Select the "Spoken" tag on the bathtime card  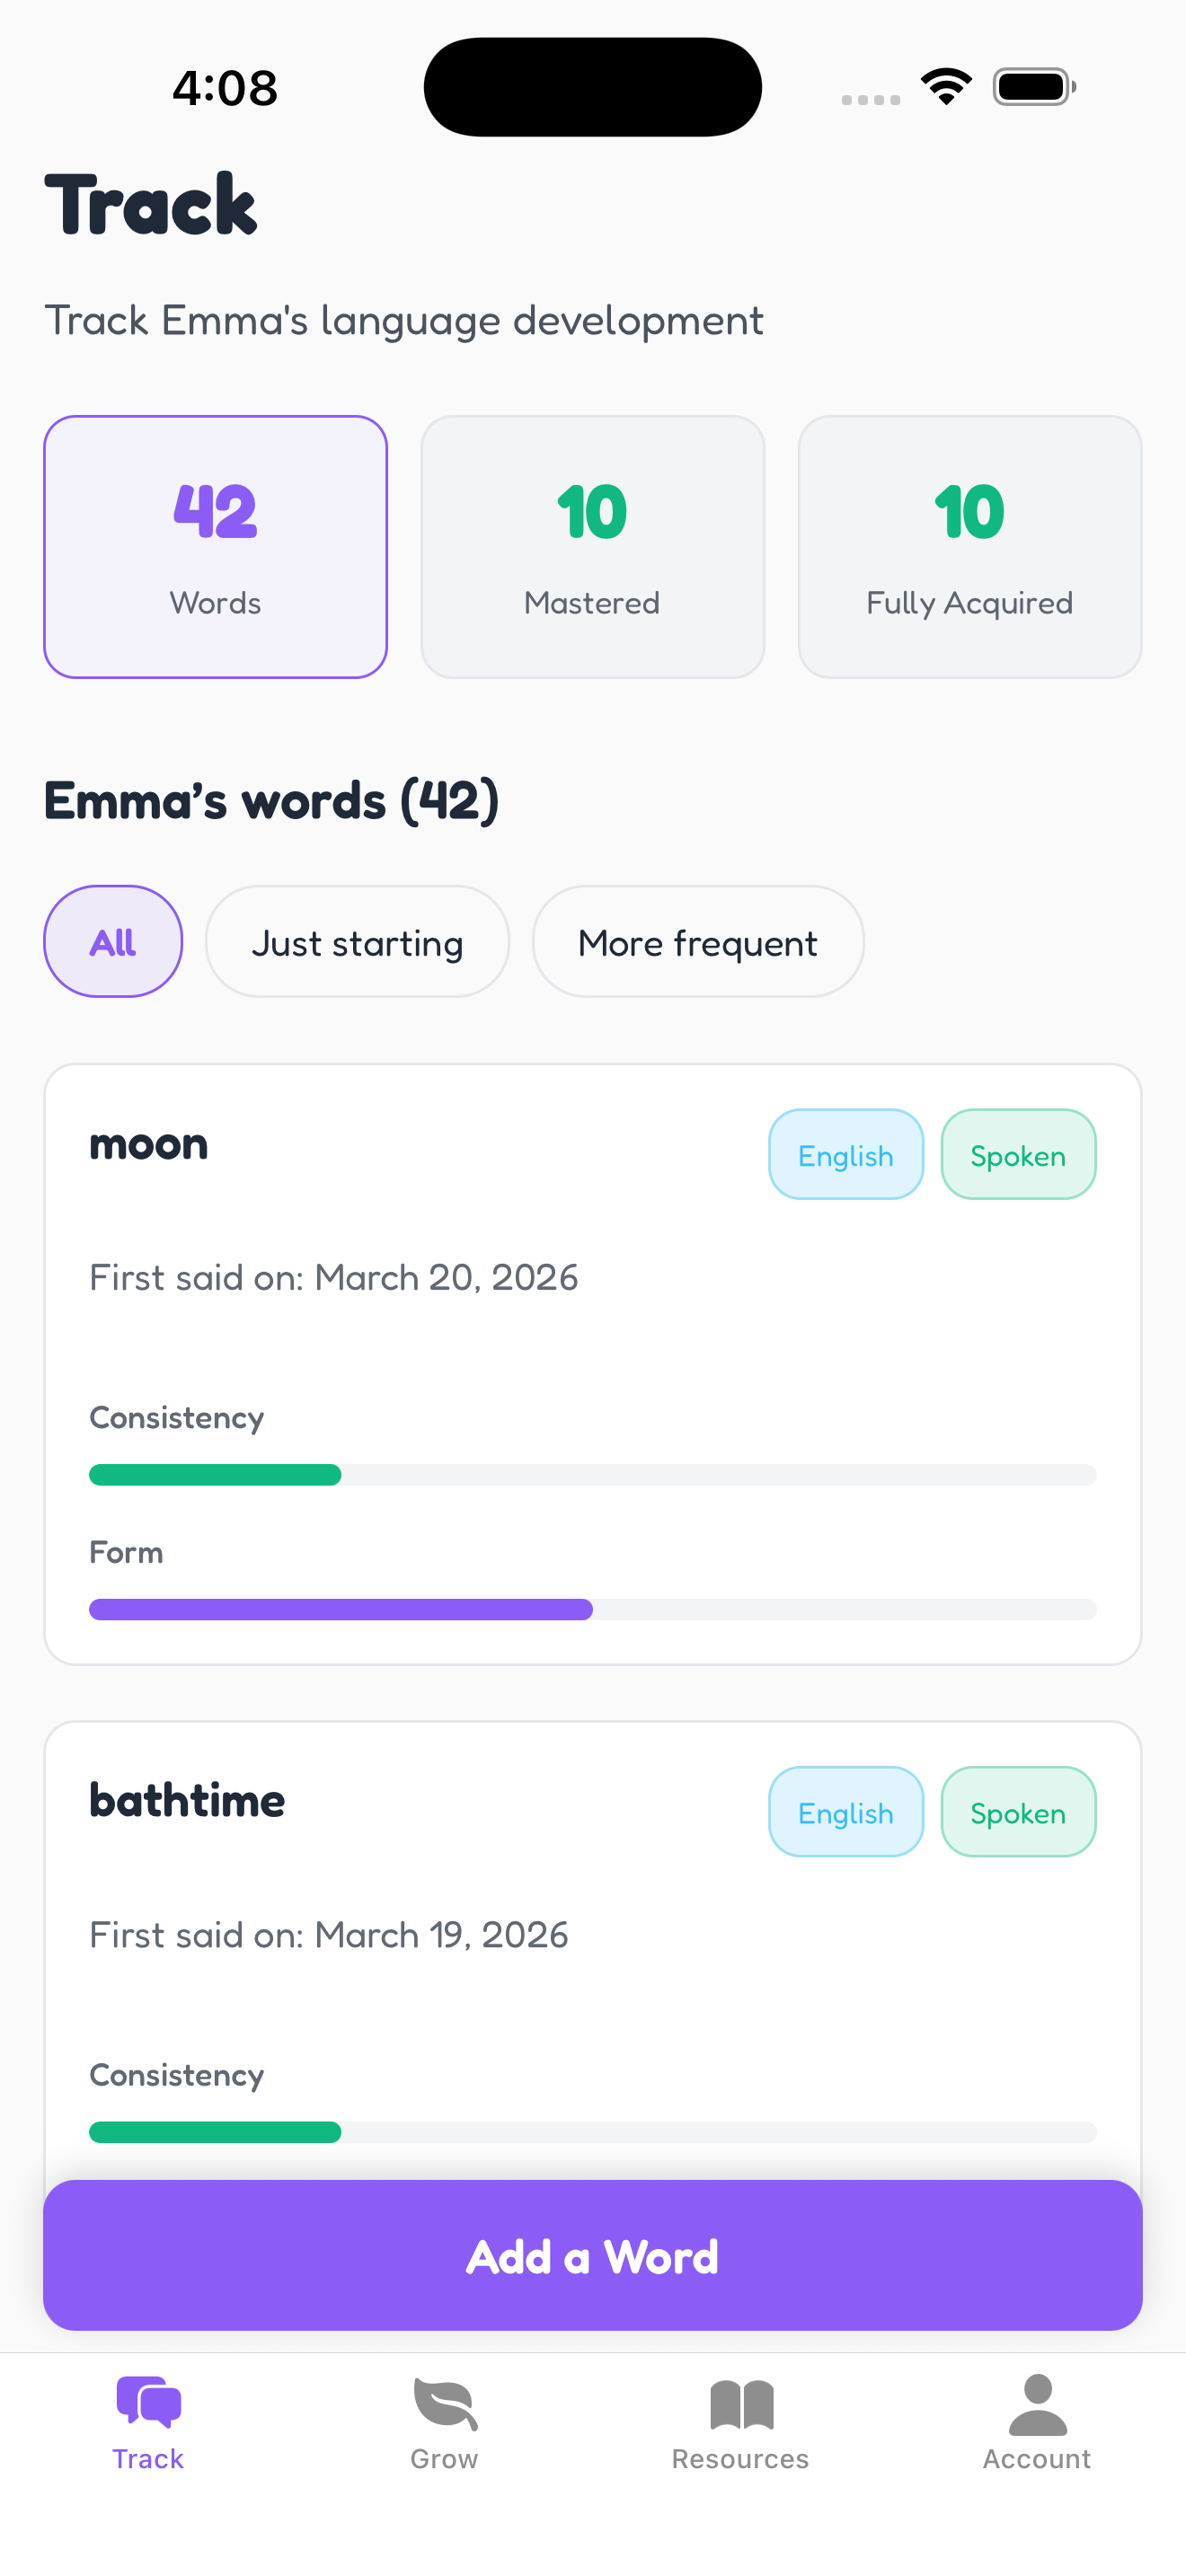(x=1018, y=1812)
